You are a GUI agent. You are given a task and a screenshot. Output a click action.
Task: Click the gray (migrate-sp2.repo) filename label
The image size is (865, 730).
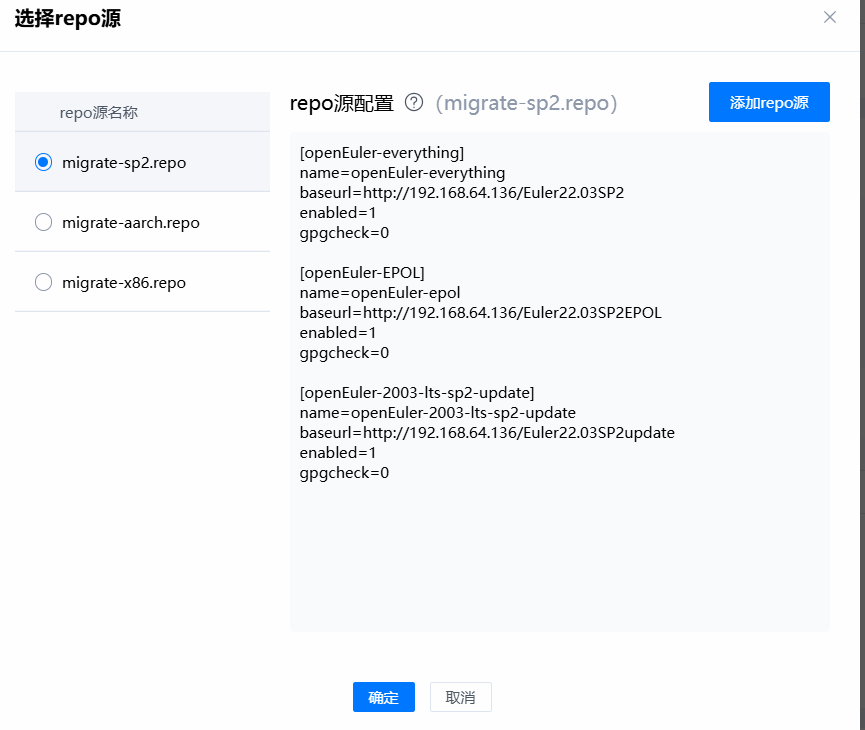point(526,103)
